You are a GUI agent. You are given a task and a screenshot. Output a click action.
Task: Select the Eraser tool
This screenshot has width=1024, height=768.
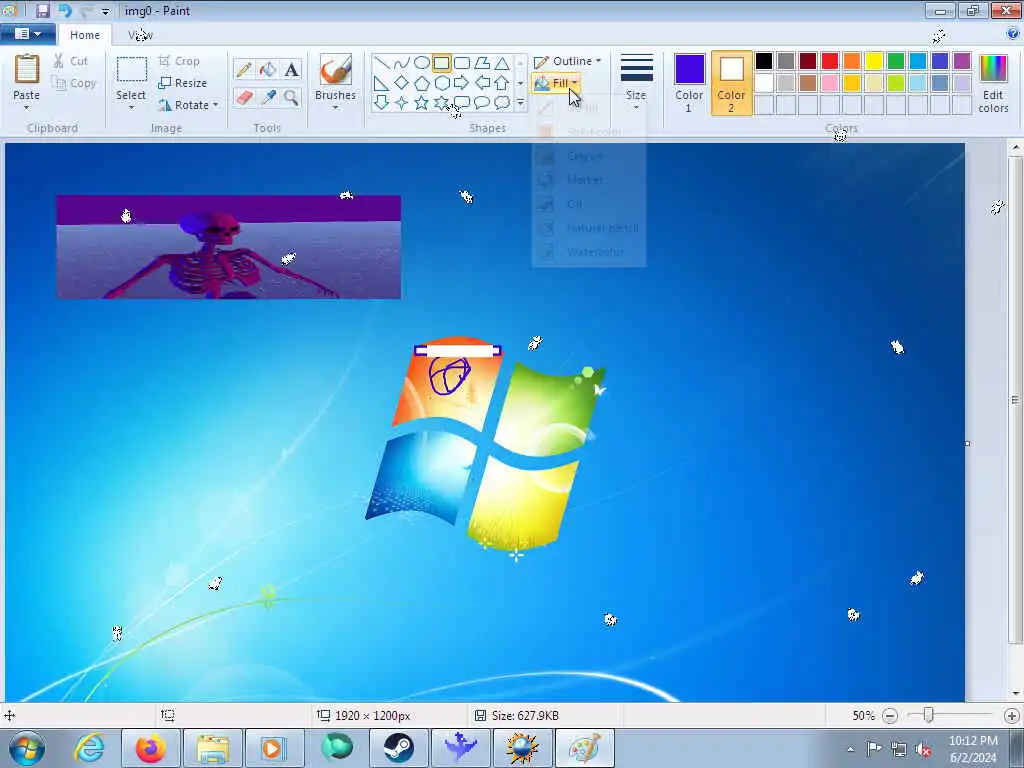(244, 97)
